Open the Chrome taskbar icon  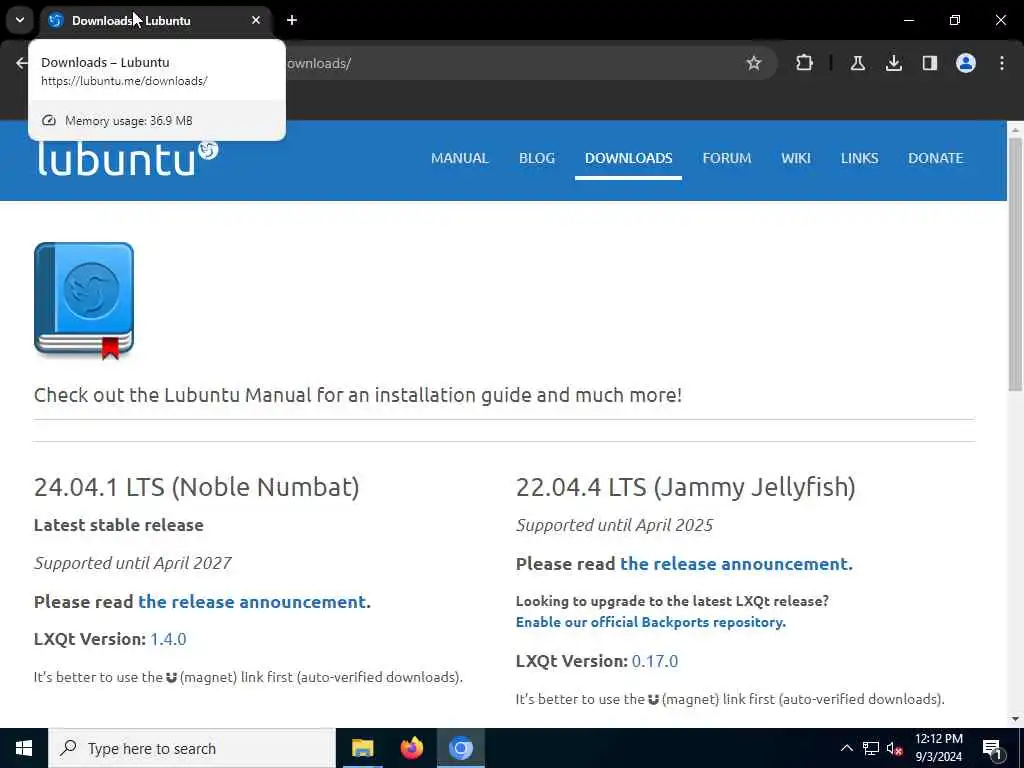pos(460,748)
